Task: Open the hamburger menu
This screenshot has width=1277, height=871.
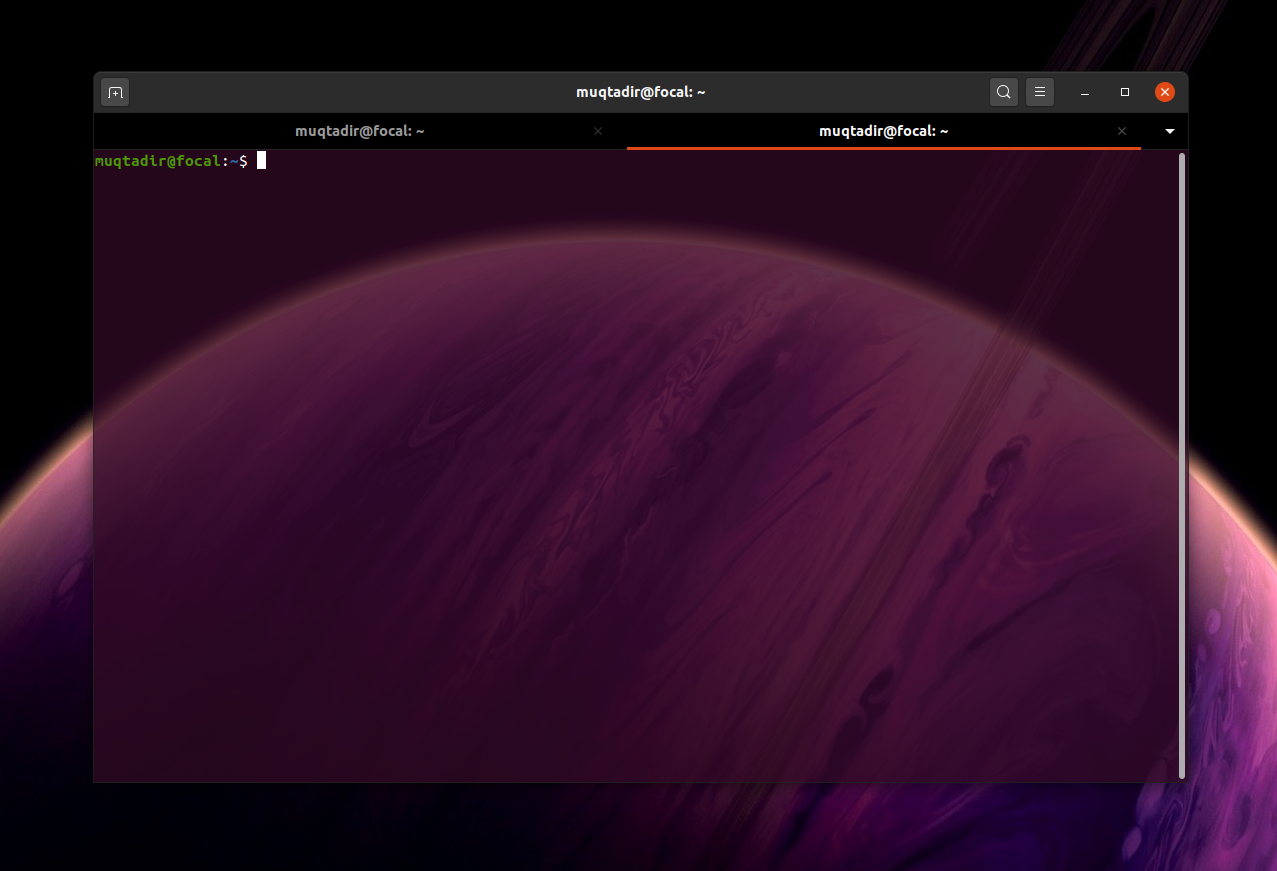Action: click(1040, 92)
